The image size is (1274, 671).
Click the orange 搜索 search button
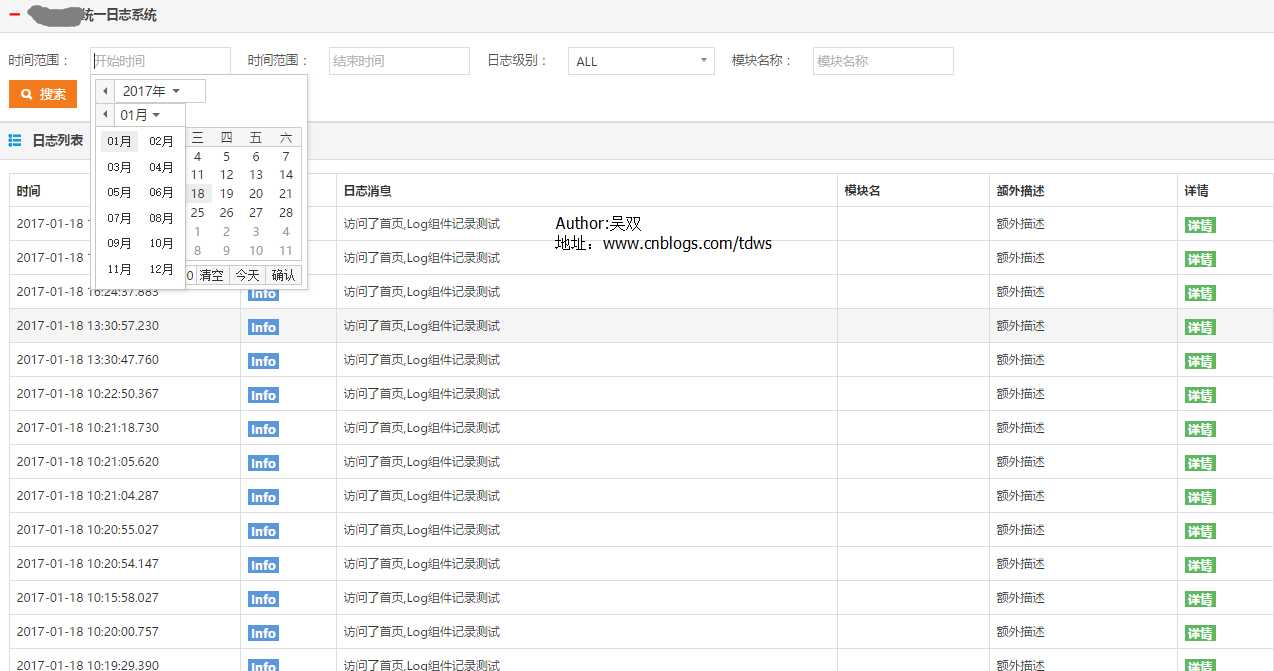point(43,94)
